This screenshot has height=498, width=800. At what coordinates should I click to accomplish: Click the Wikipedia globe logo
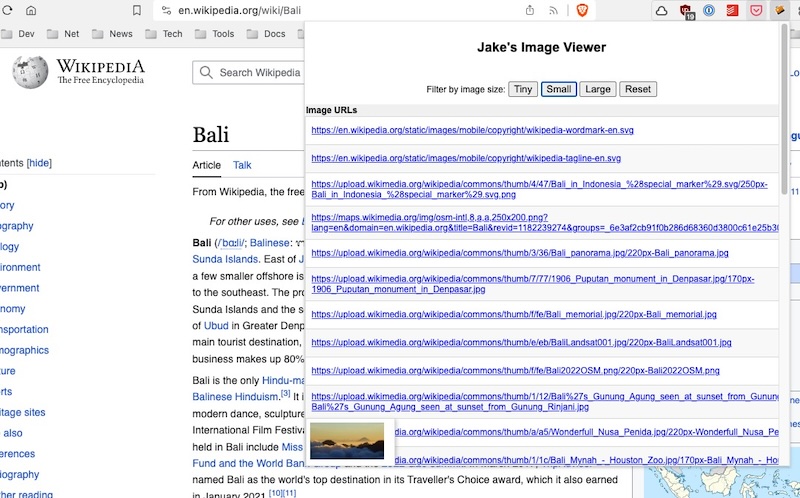(x=31, y=72)
